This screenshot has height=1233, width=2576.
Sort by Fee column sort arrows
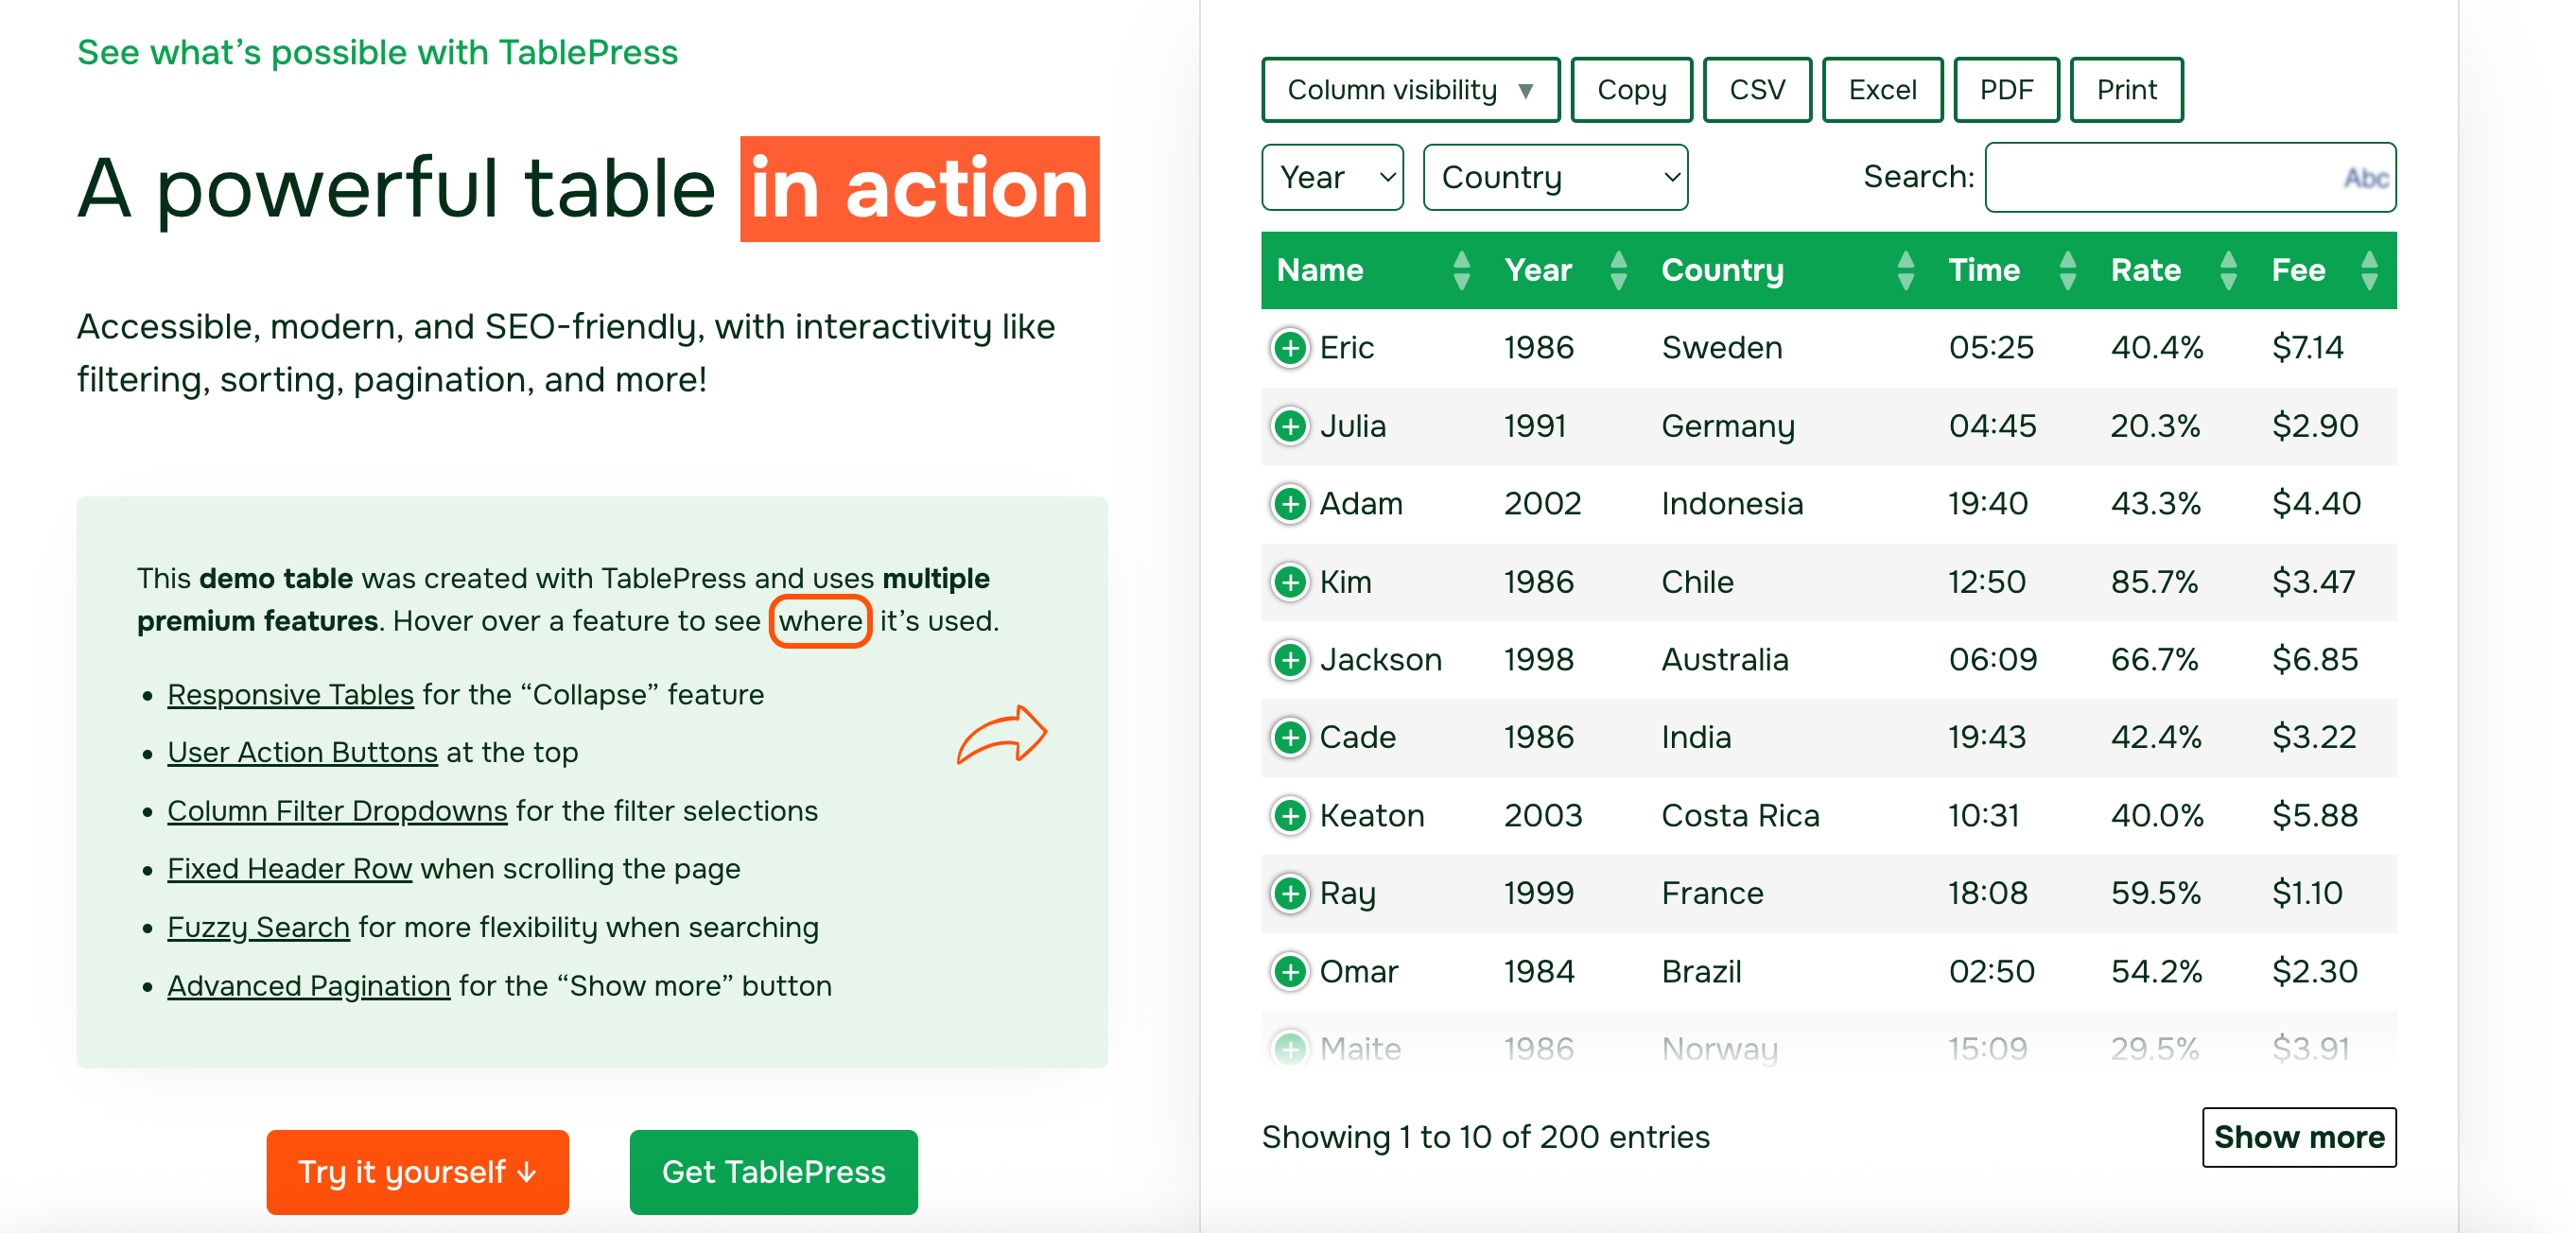pos(2368,270)
